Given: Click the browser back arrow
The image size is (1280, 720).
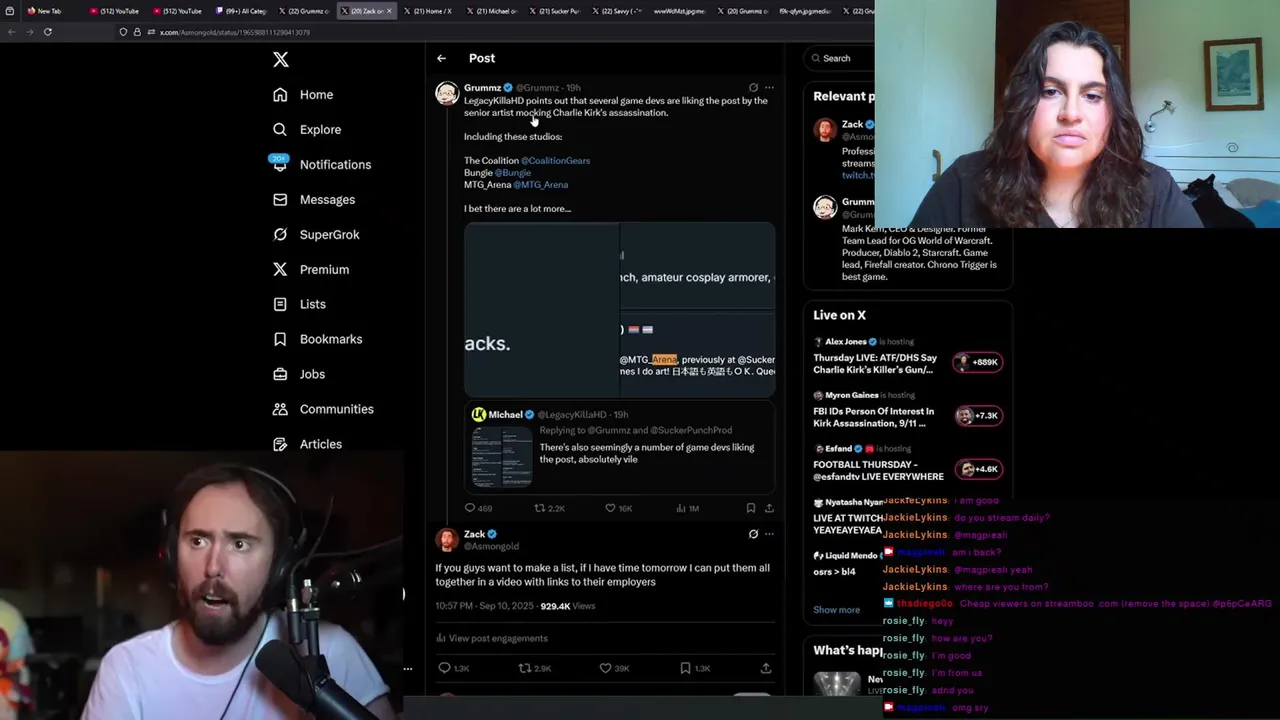Looking at the screenshot, I should pyautogui.click(x=11, y=32).
